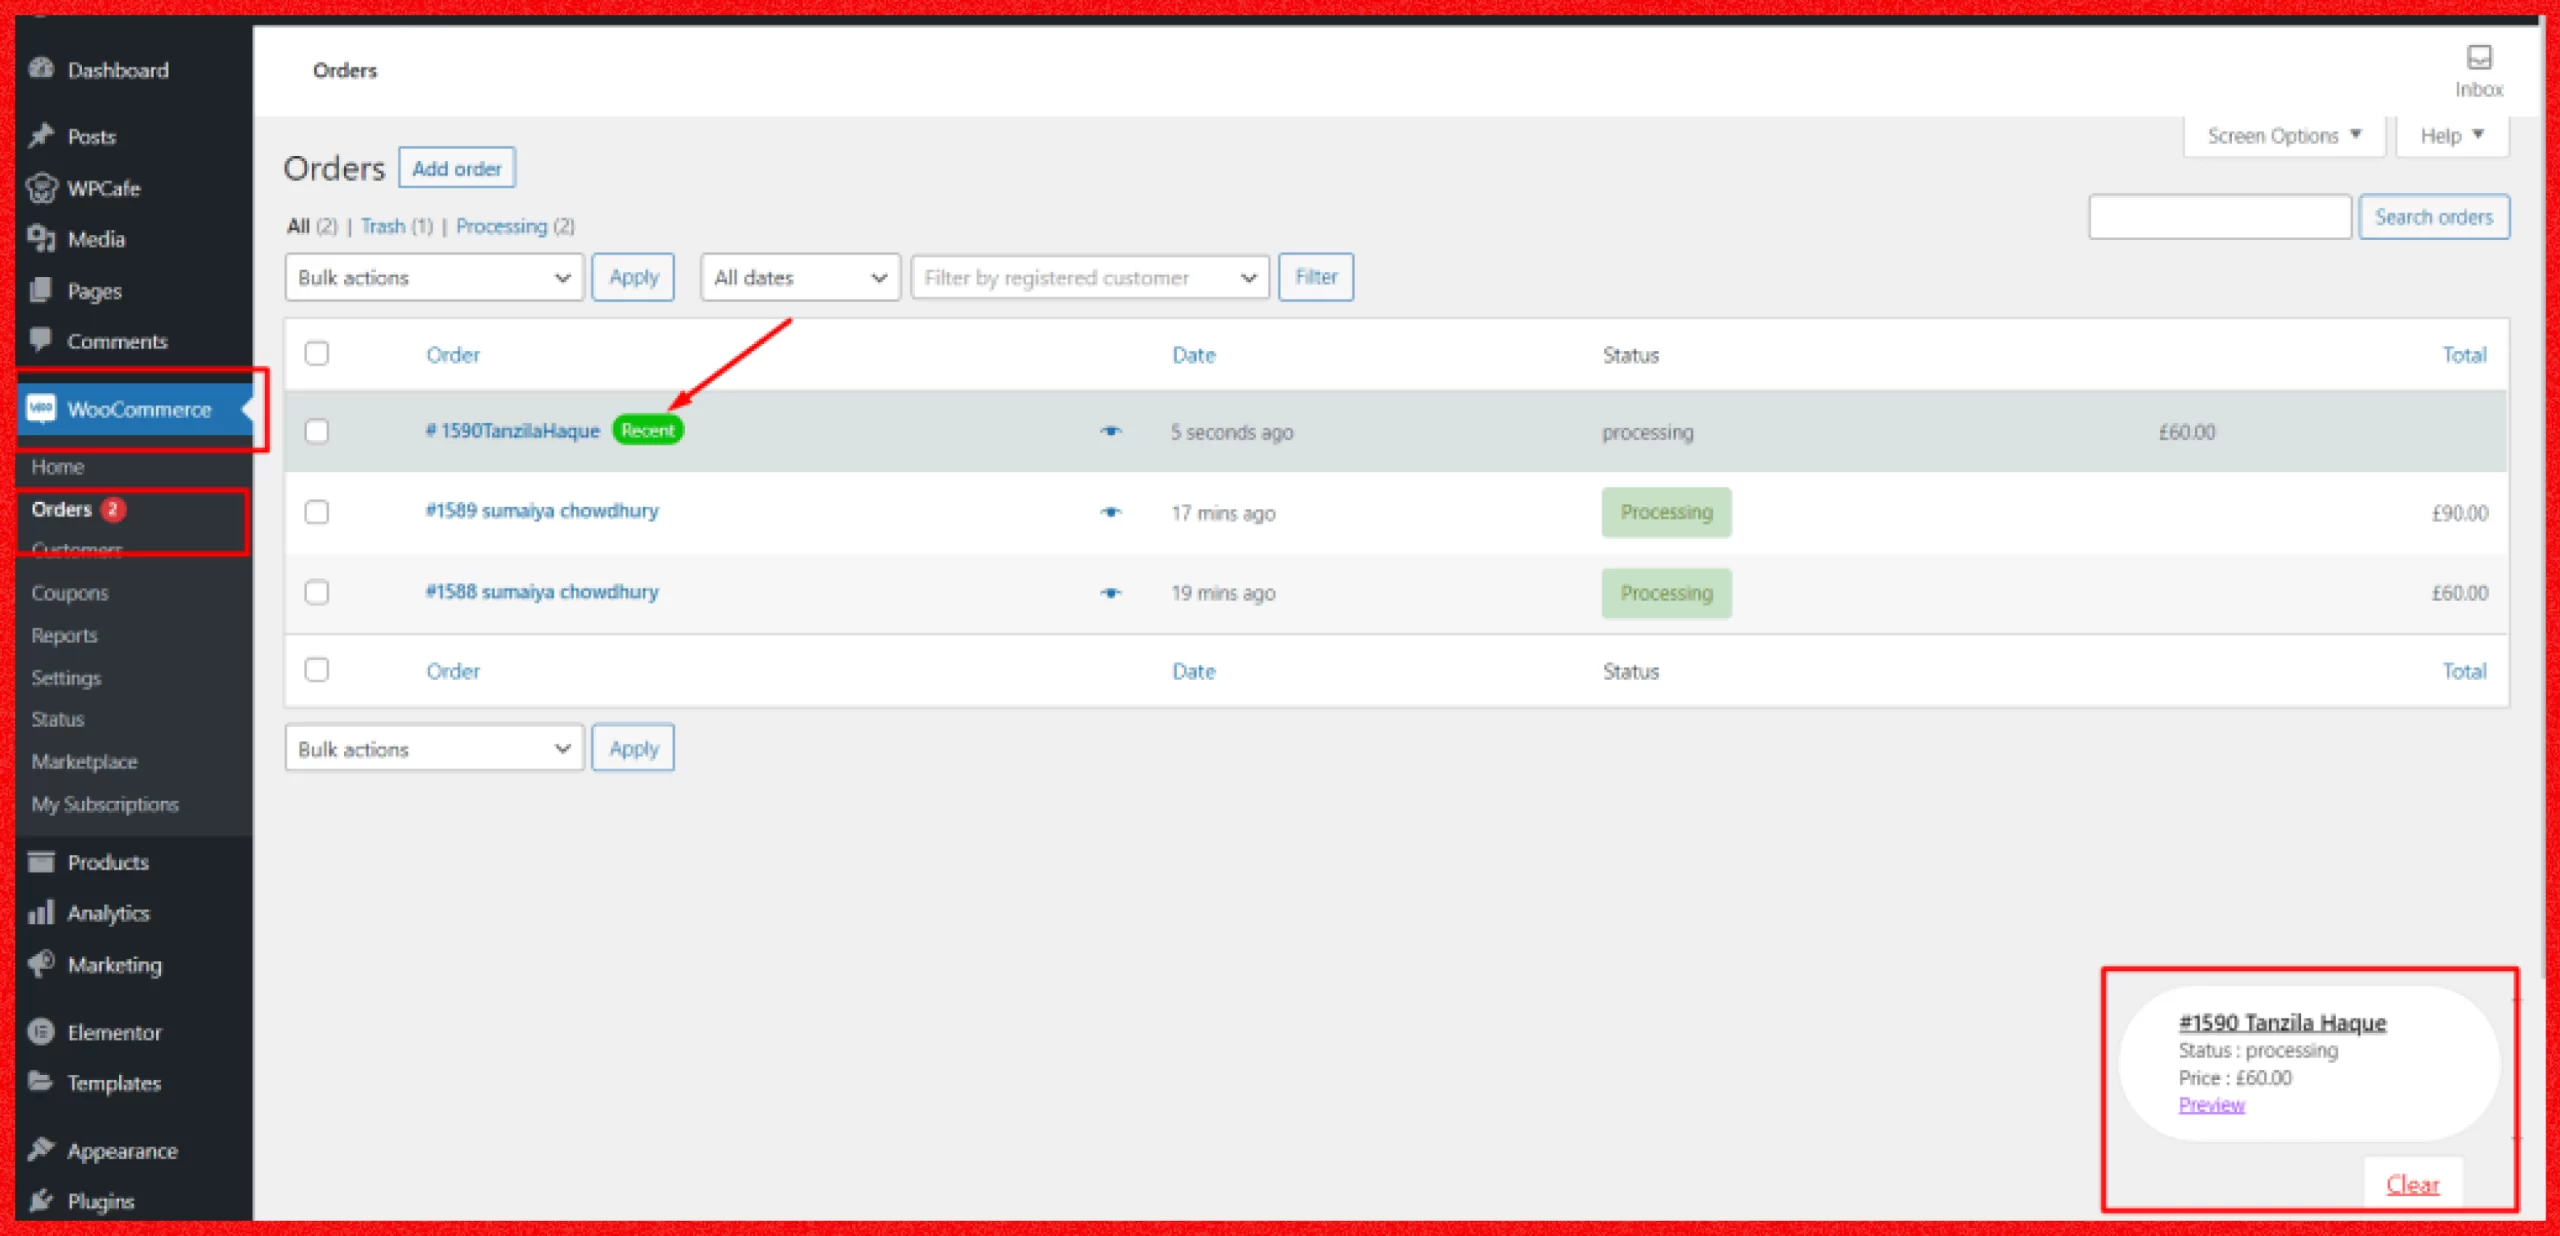Open WooCommerce Settings submenu item
Viewport: 2560px width, 1236px height.
(x=66, y=678)
